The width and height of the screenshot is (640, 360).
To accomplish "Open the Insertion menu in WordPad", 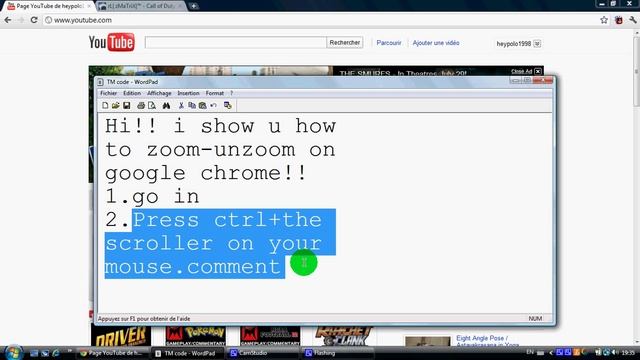I will pyautogui.click(x=188, y=93).
